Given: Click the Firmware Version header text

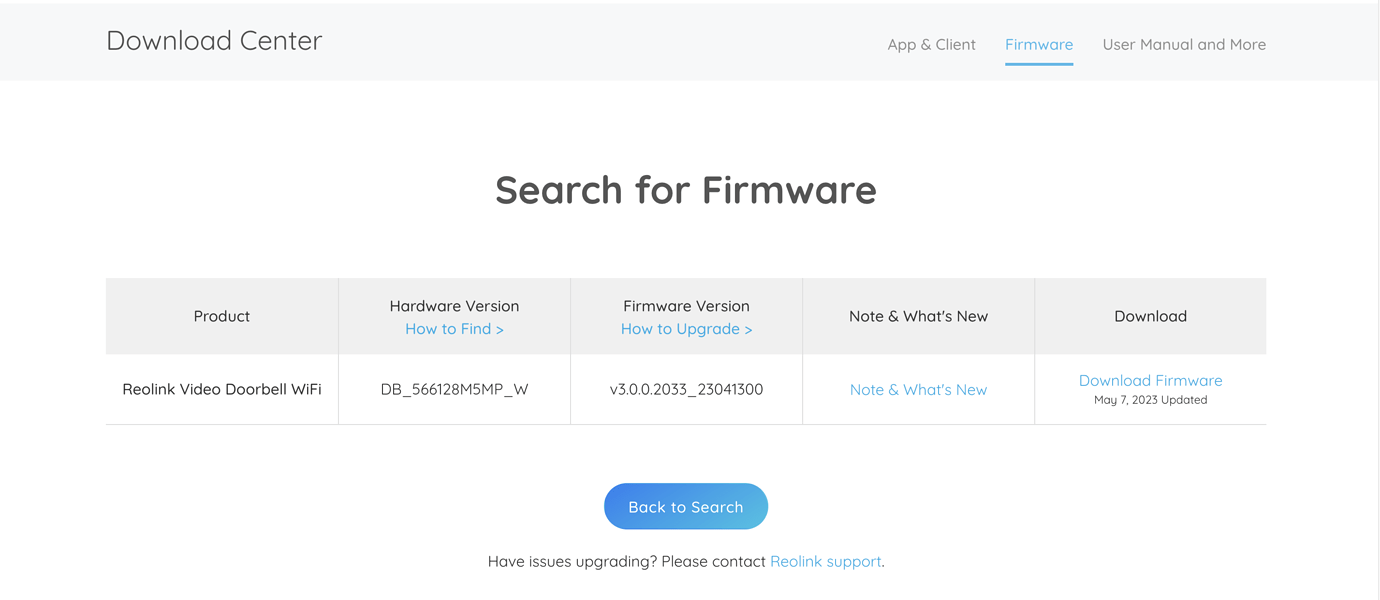Looking at the screenshot, I should 686,306.
